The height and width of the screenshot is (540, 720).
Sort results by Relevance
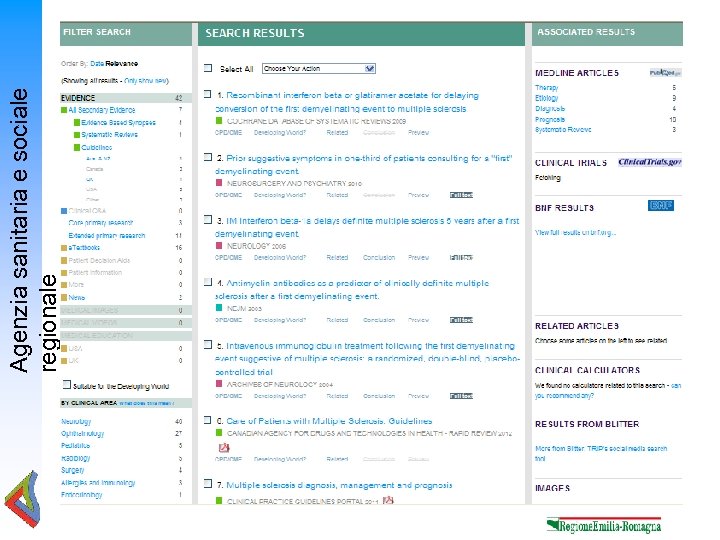point(122,63)
